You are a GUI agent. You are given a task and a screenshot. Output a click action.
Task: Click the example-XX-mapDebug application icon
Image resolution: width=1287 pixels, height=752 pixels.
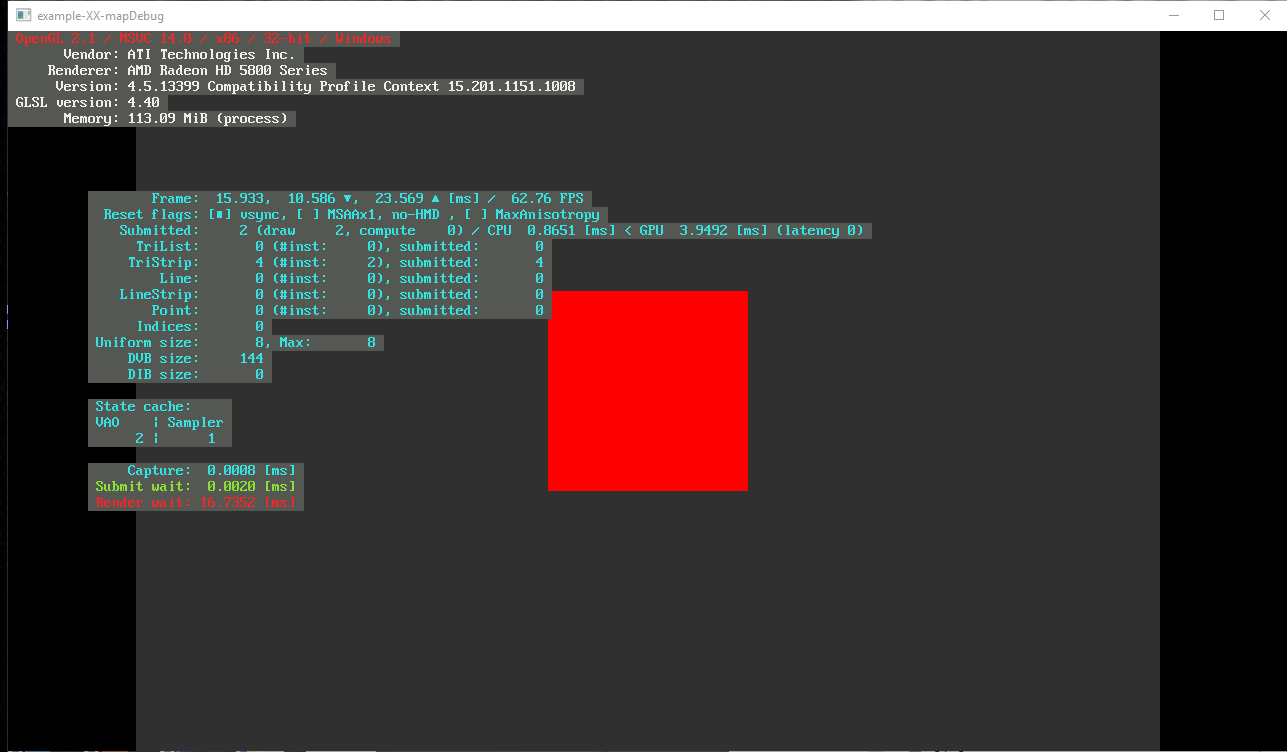(x=22, y=15)
